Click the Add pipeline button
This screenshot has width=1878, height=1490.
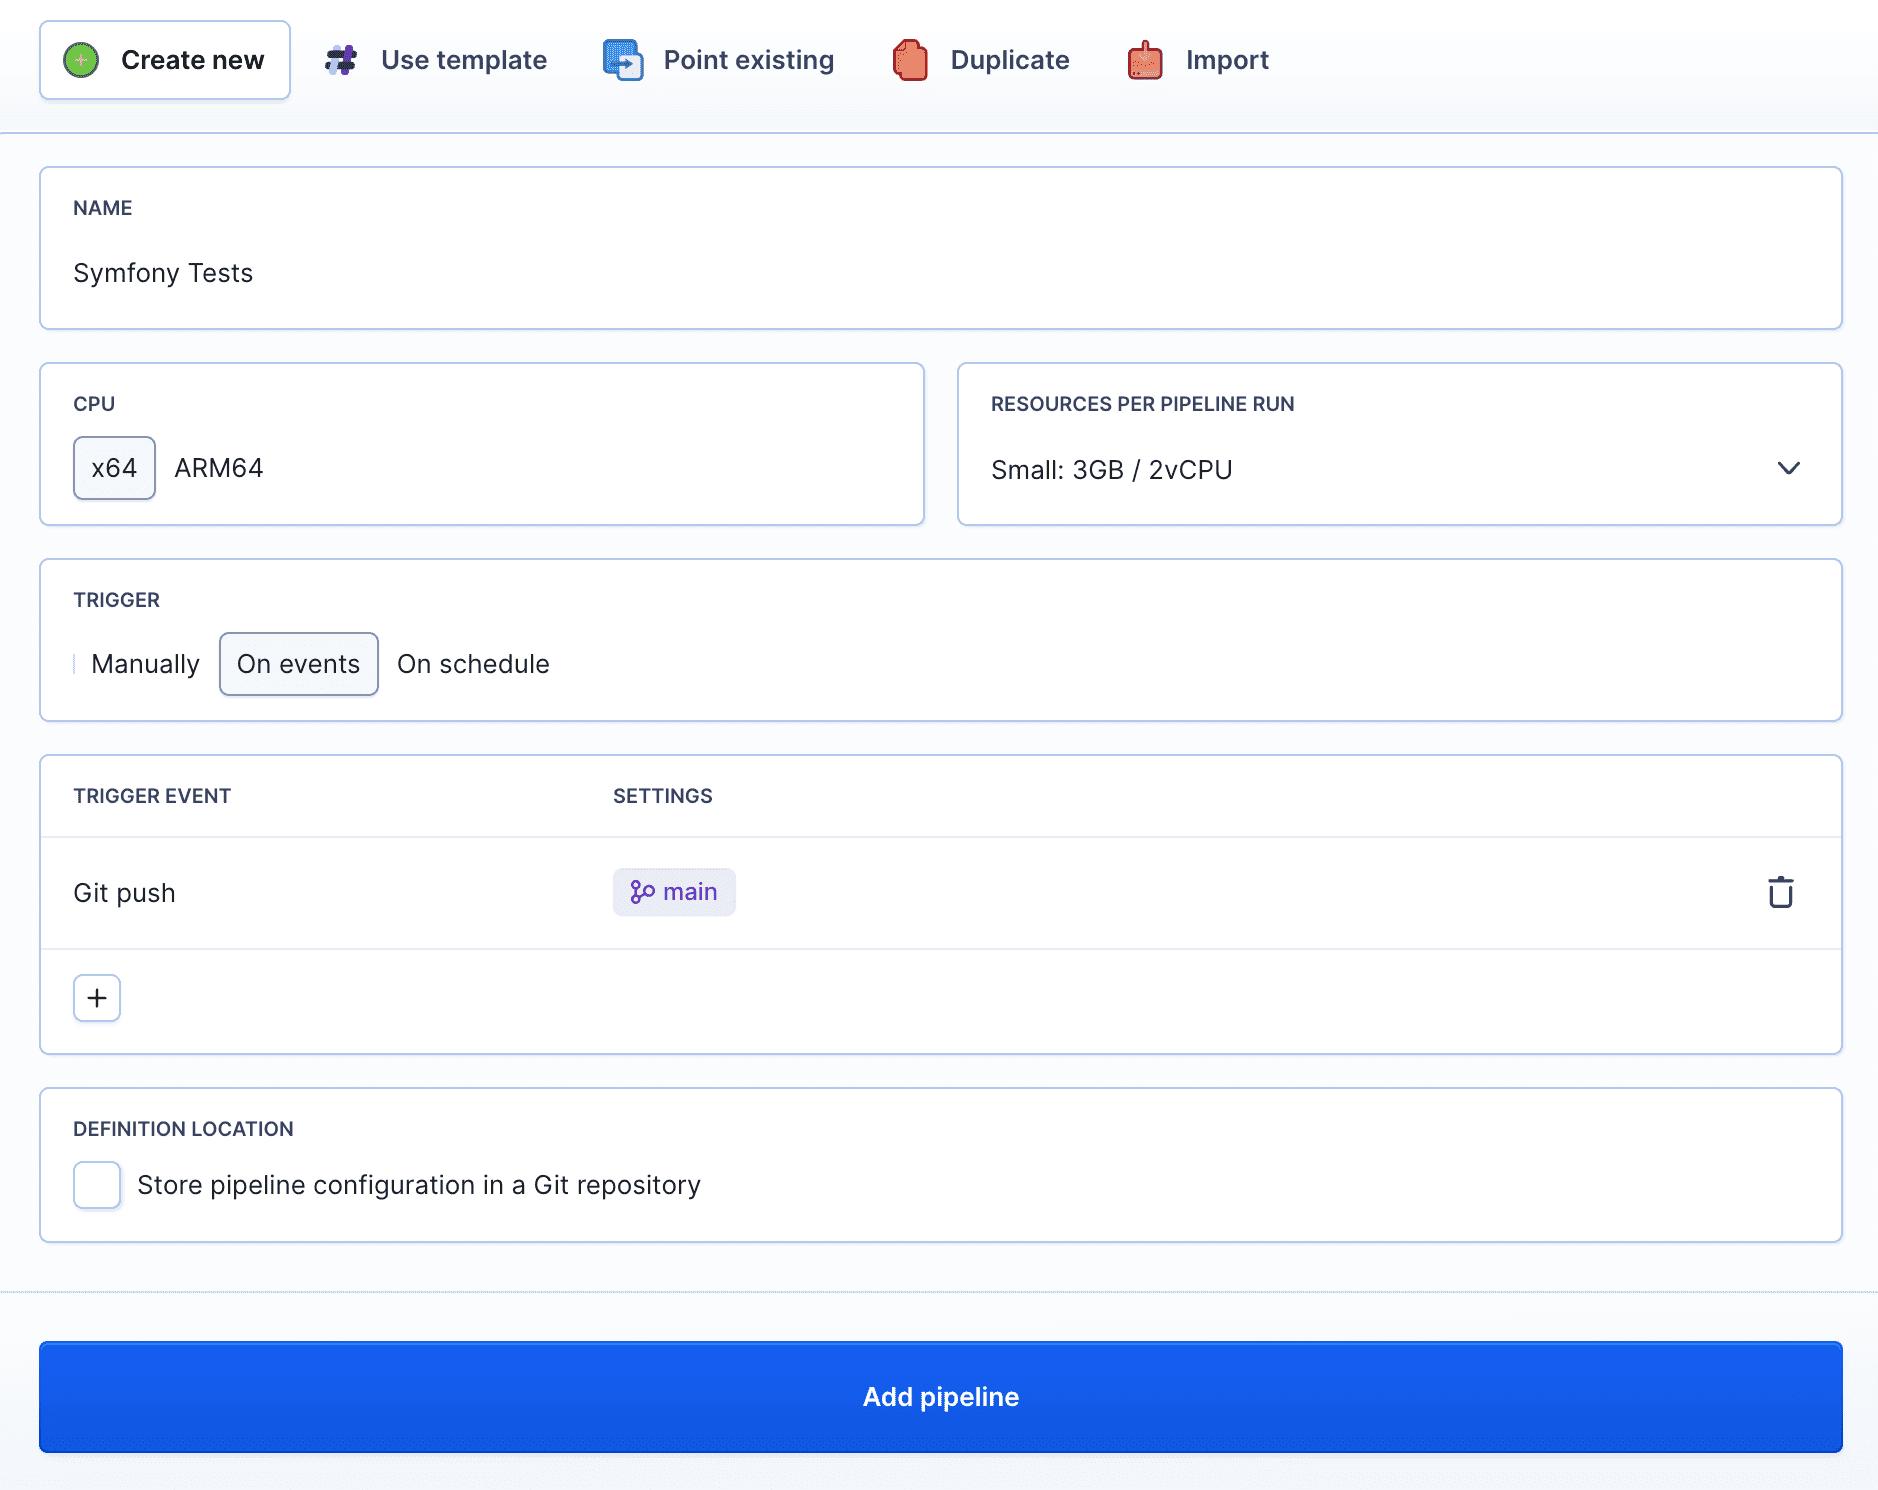click(x=940, y=1397)
